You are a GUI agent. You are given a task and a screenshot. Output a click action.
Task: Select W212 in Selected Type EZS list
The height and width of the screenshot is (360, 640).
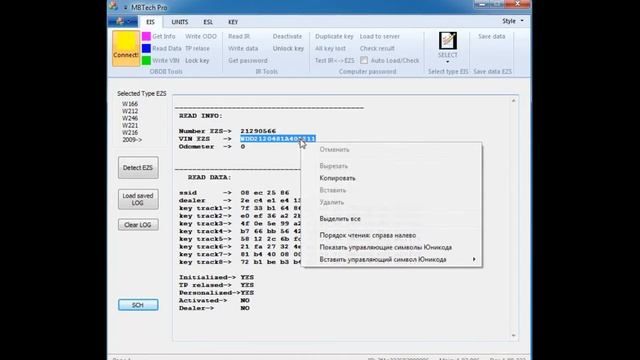130,111
